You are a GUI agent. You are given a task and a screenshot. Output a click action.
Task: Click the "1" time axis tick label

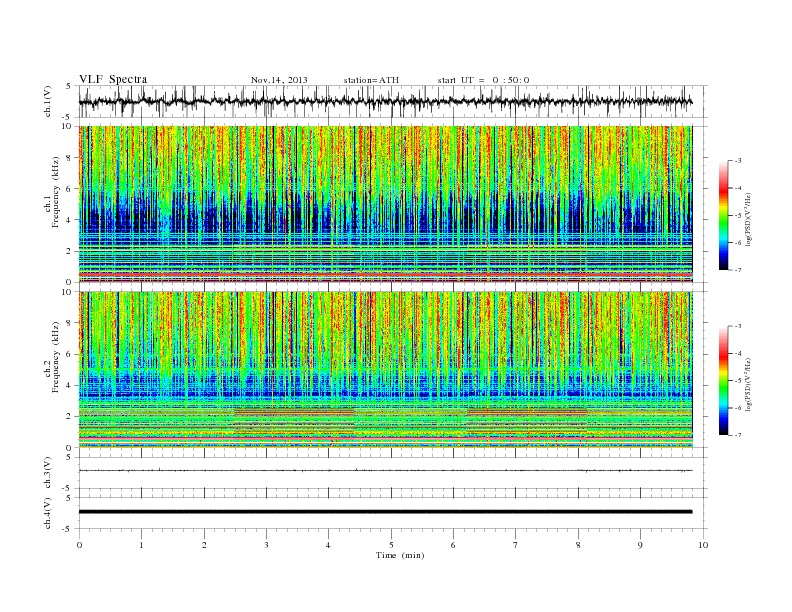click(141, 545)
